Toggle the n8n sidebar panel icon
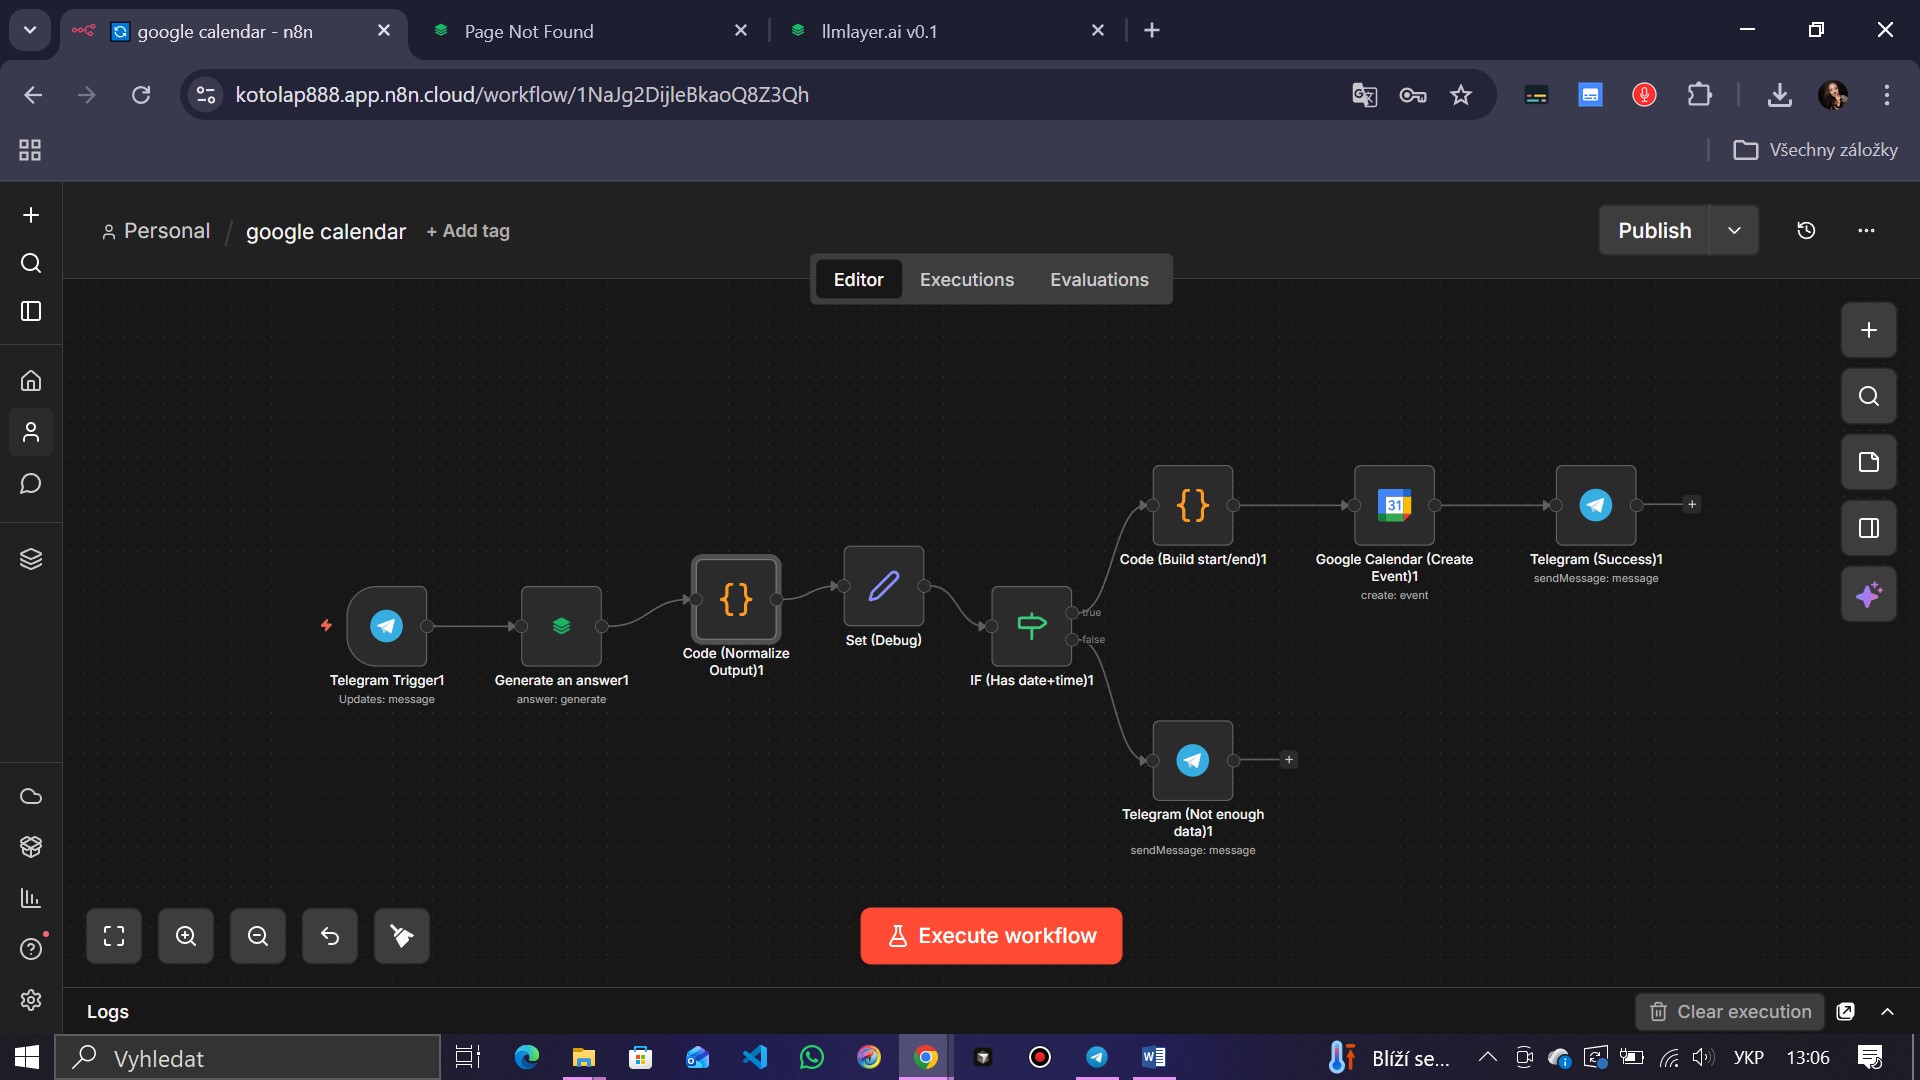Viewport: 1920px width, 1080px height. 31,311
